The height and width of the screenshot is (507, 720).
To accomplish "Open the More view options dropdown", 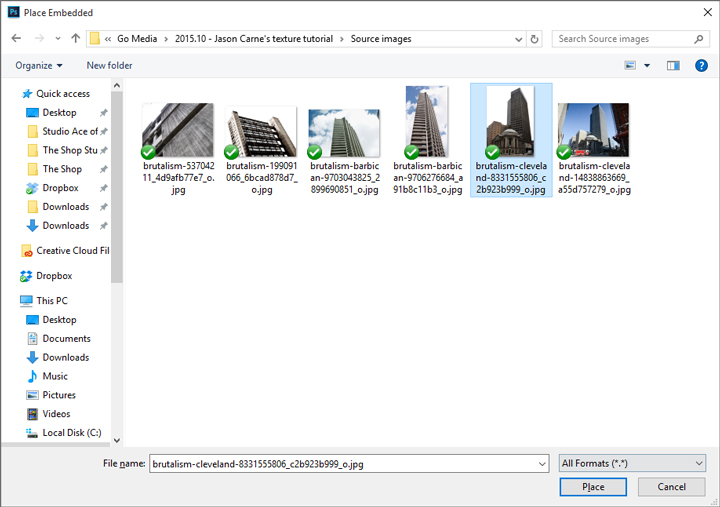I will 647,66.
